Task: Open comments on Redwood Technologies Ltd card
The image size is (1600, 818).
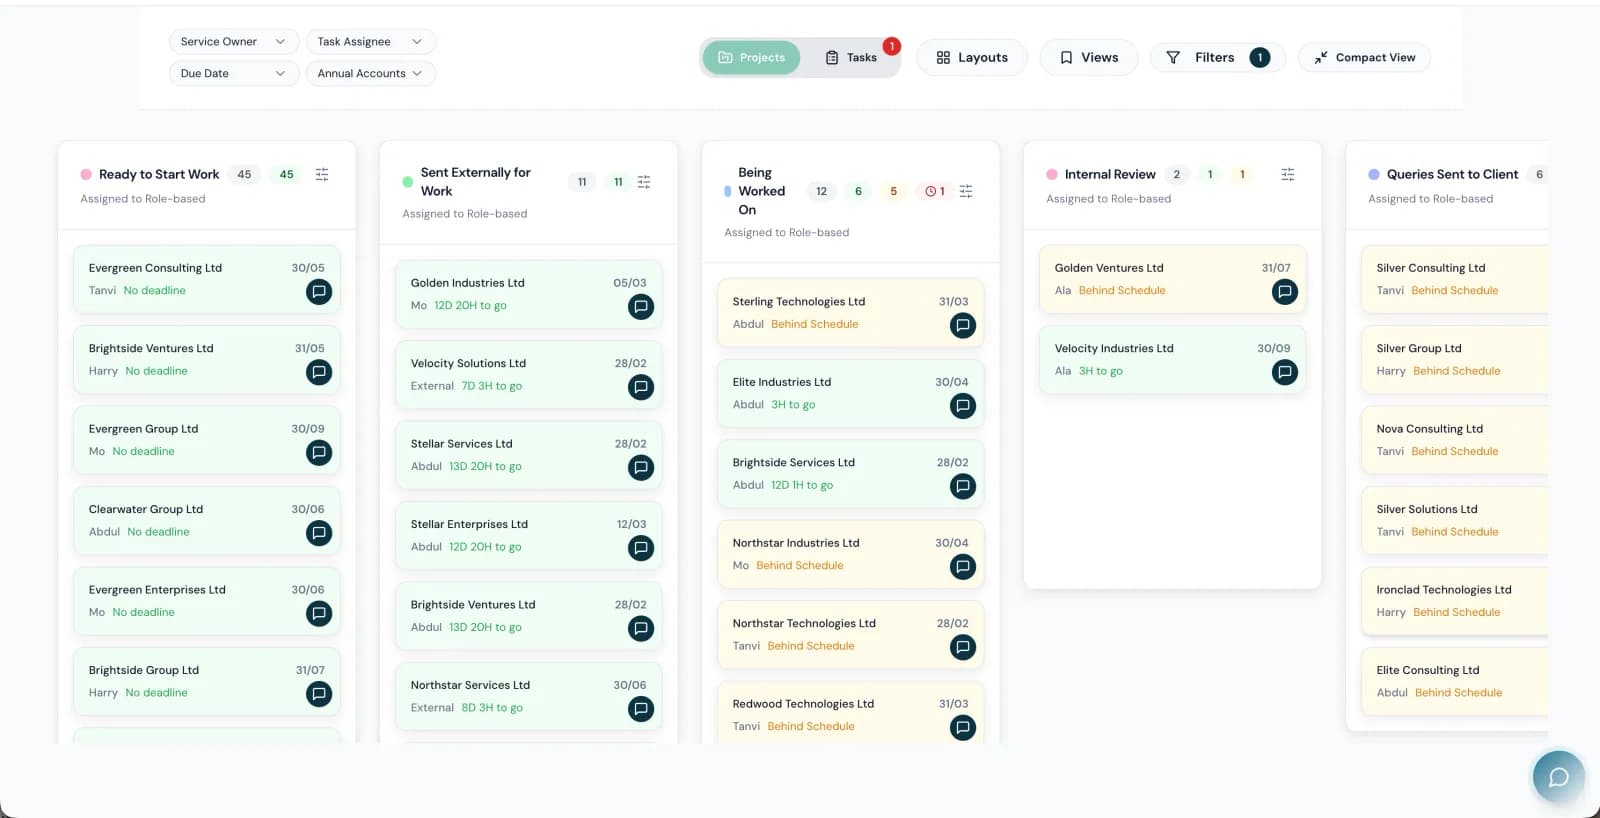Action: [963, 728]
